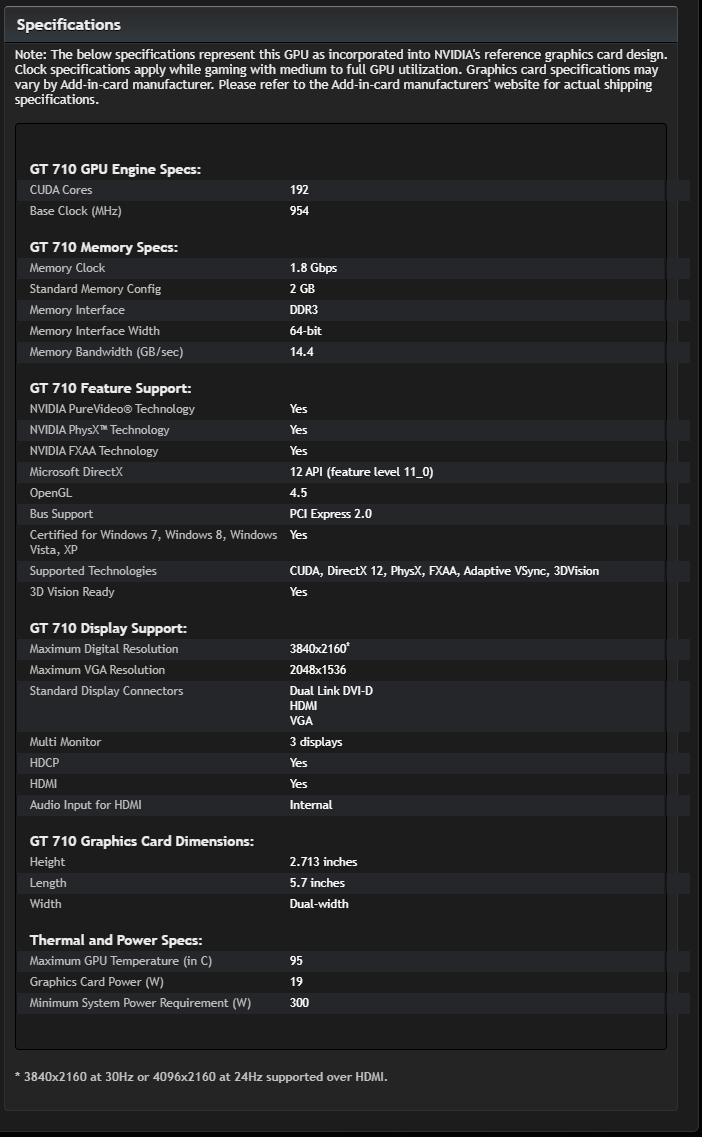Click the GT 710 Display Support heading
This screenshot has height=1137, width=702.
pyautogui.click(x=108, y=628)
